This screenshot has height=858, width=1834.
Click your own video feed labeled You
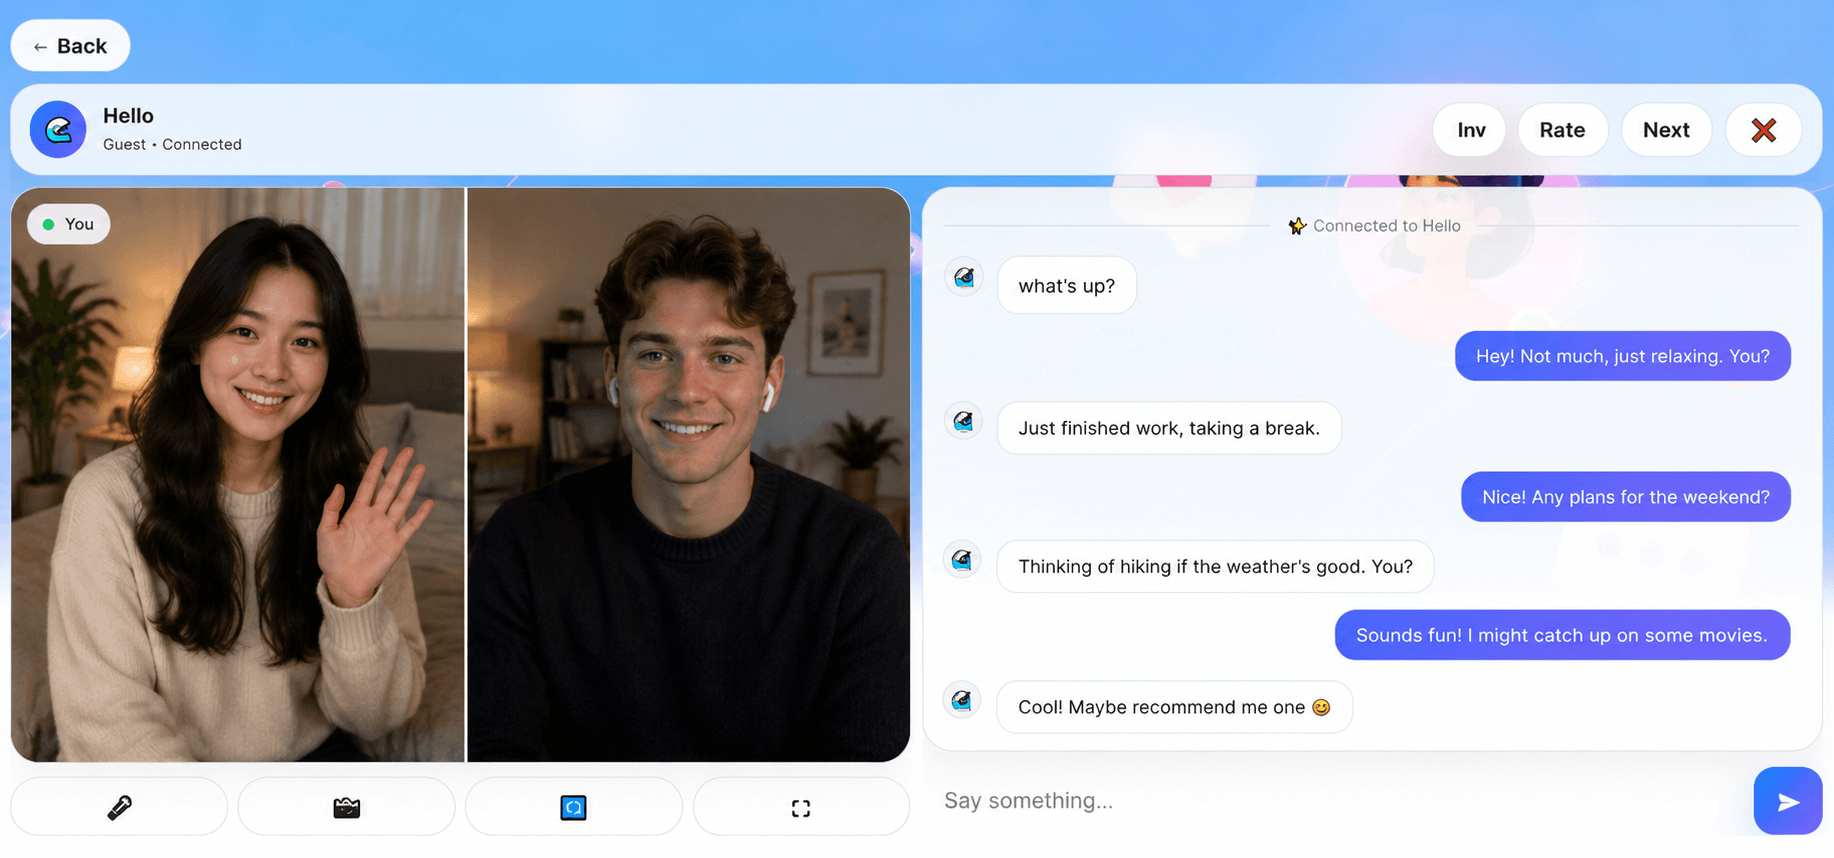(238, 475)
